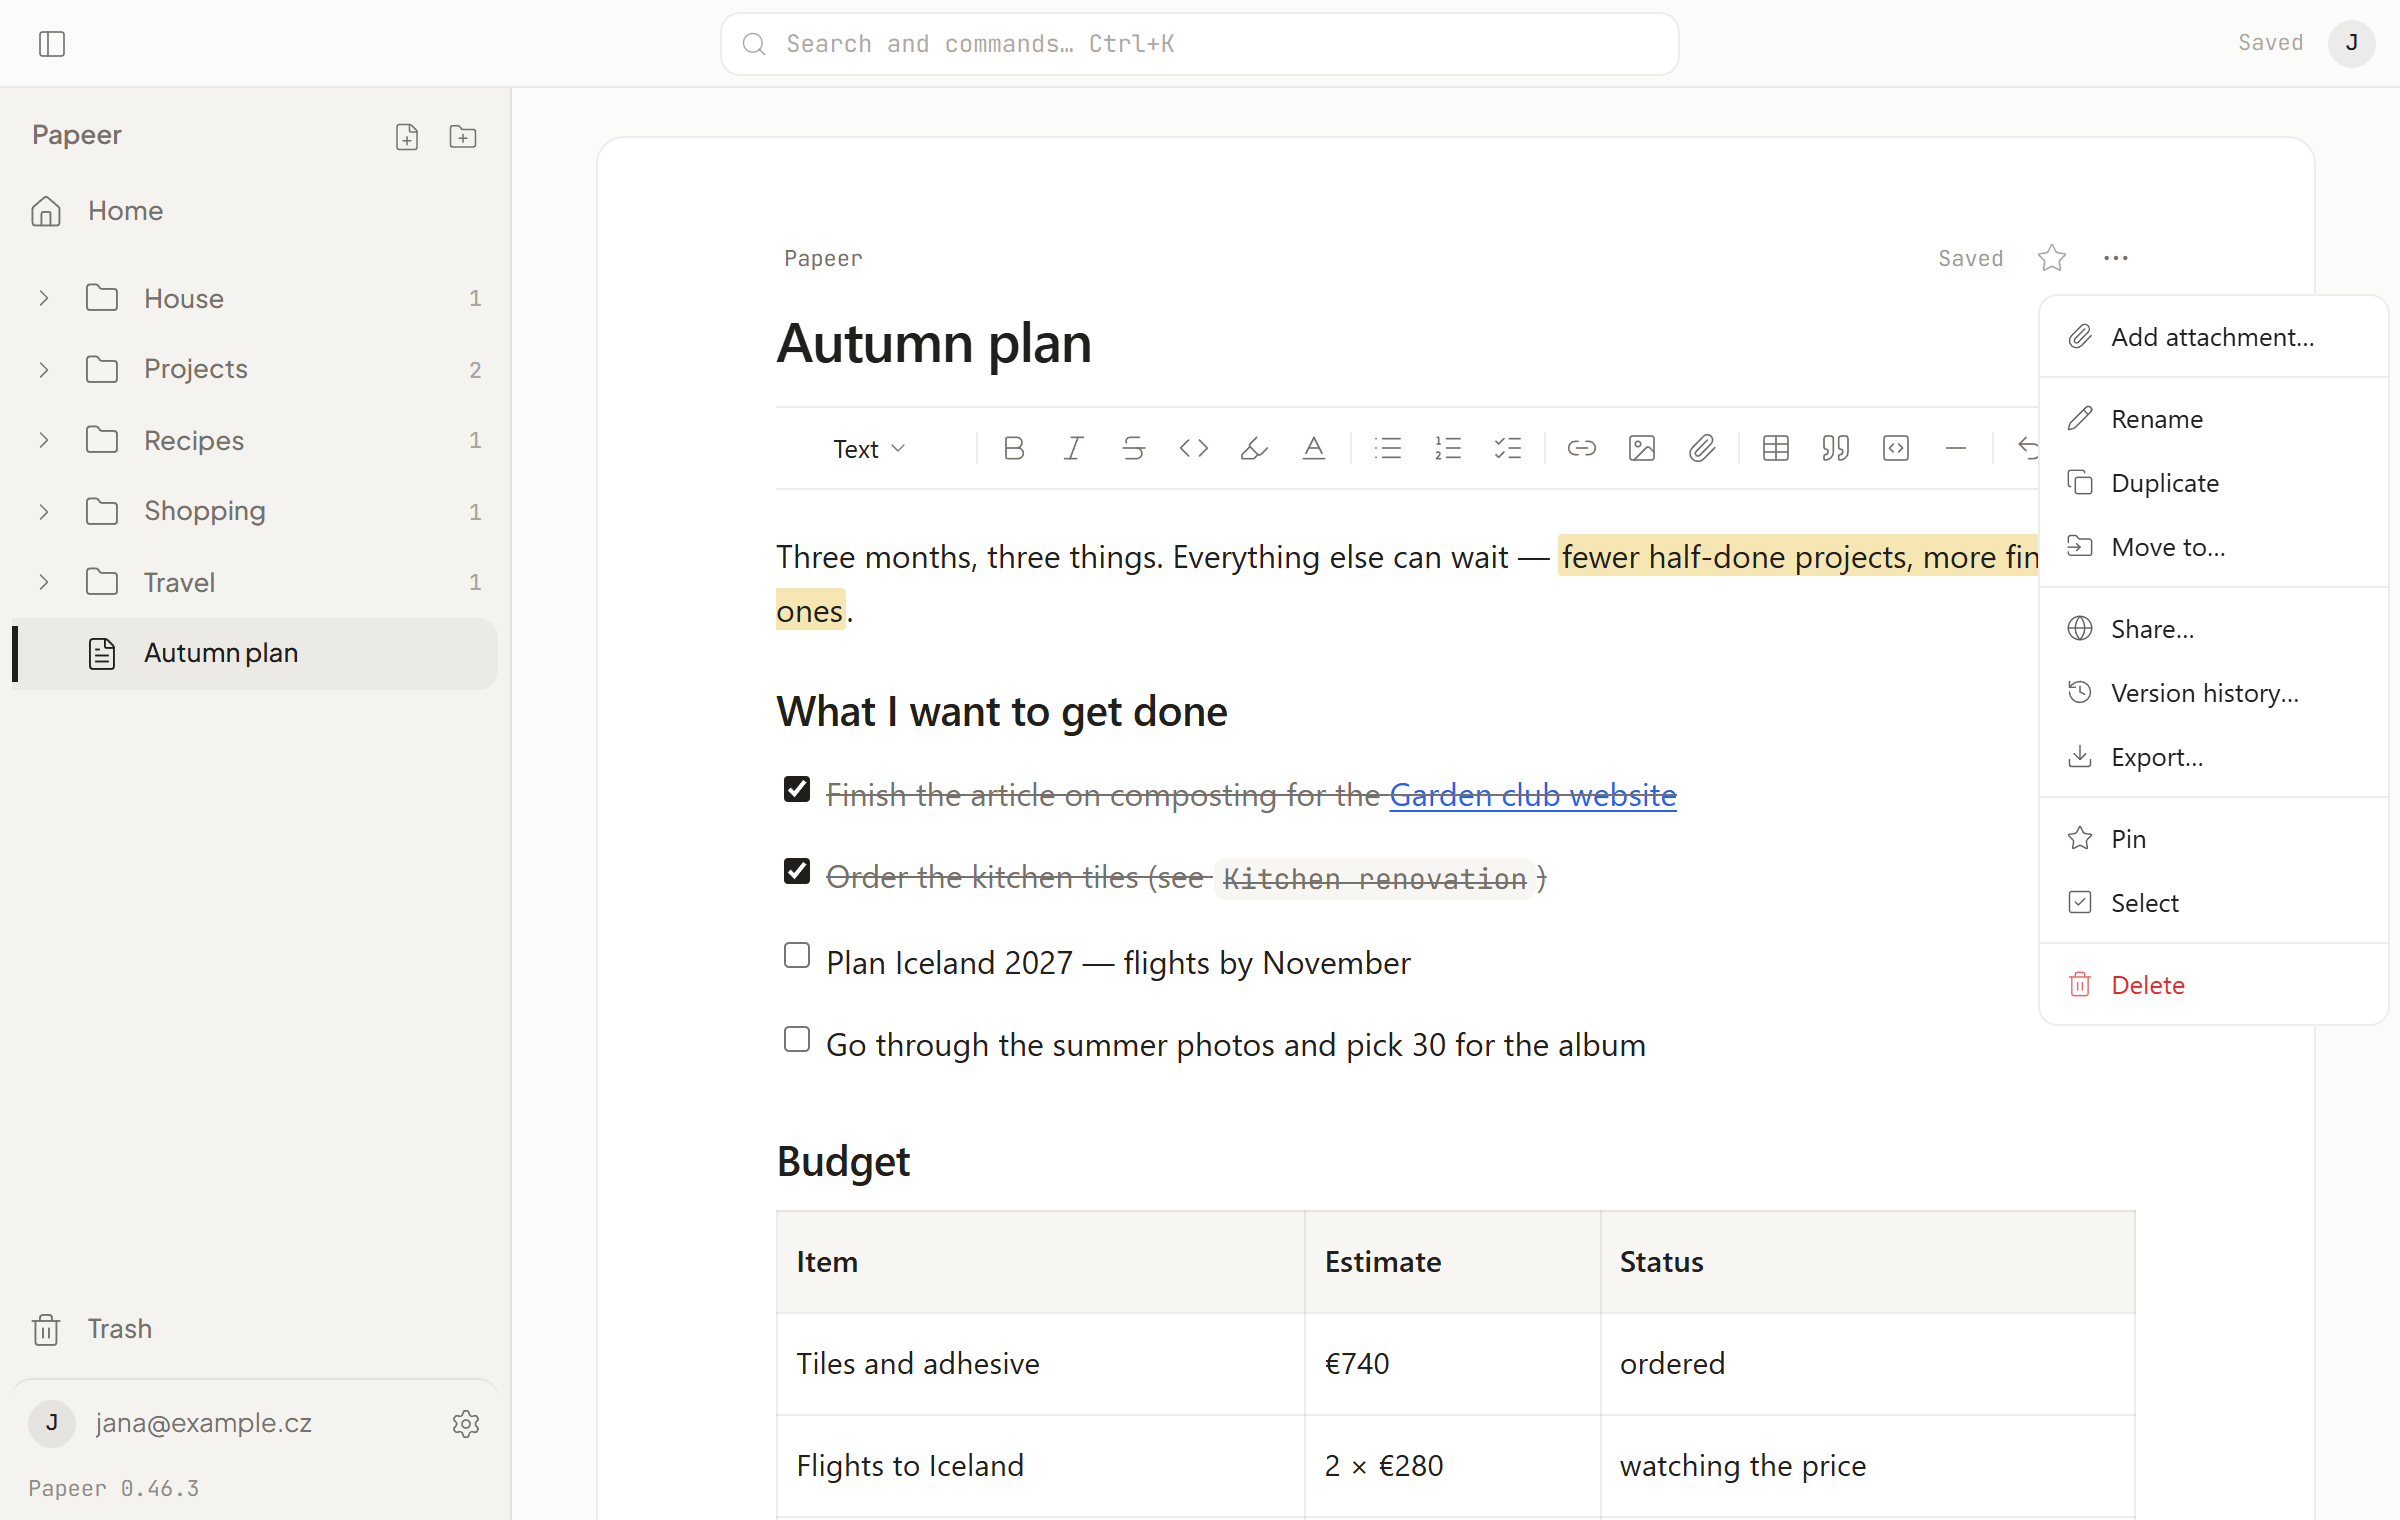Image resolution: width=2400 pixels, height=1520 pixels.
Task: Click Delete in the document menu
Action: click(x=2214, y=985)
